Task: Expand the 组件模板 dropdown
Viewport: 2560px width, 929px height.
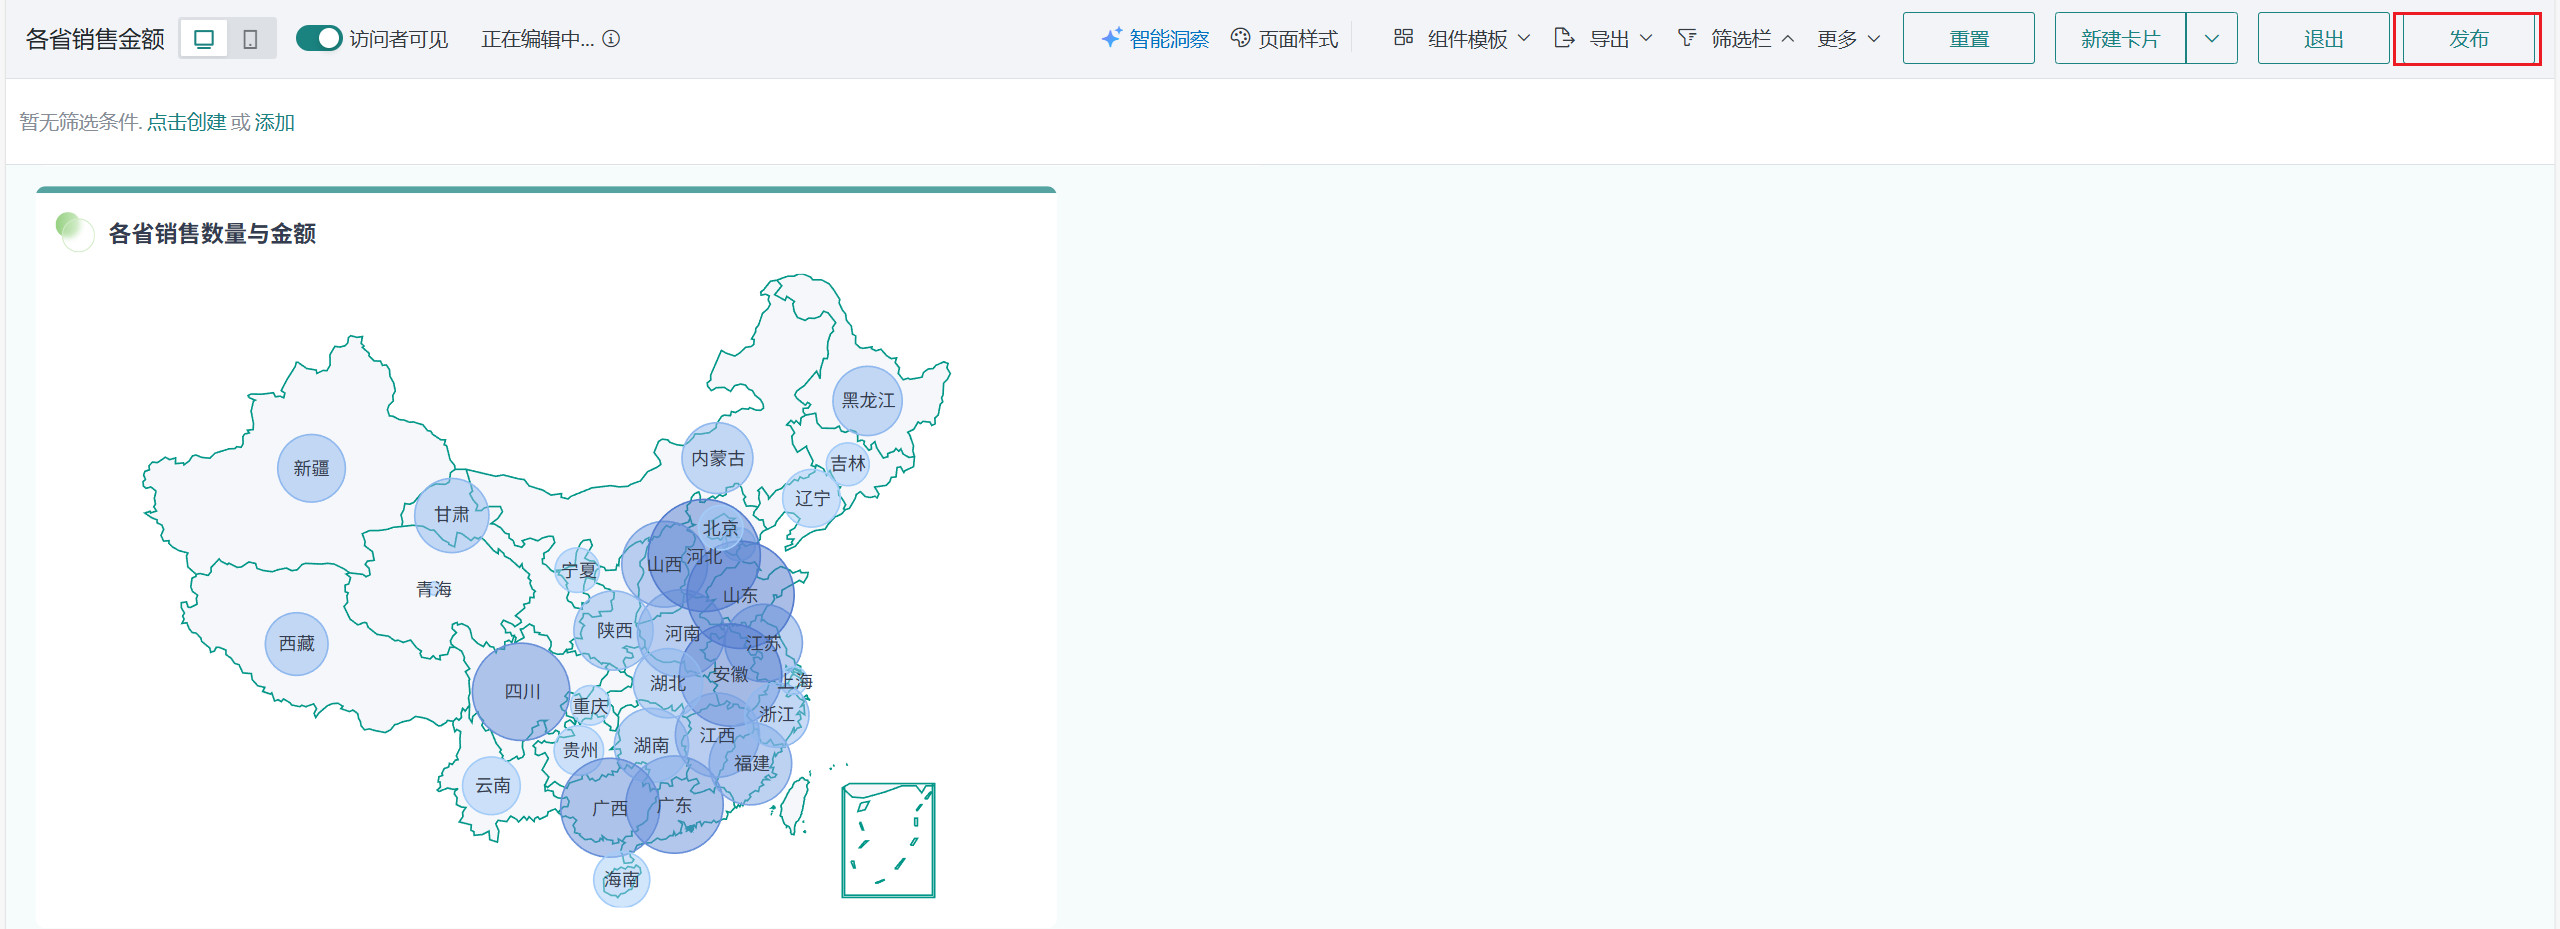Action: coord(1524,39)
